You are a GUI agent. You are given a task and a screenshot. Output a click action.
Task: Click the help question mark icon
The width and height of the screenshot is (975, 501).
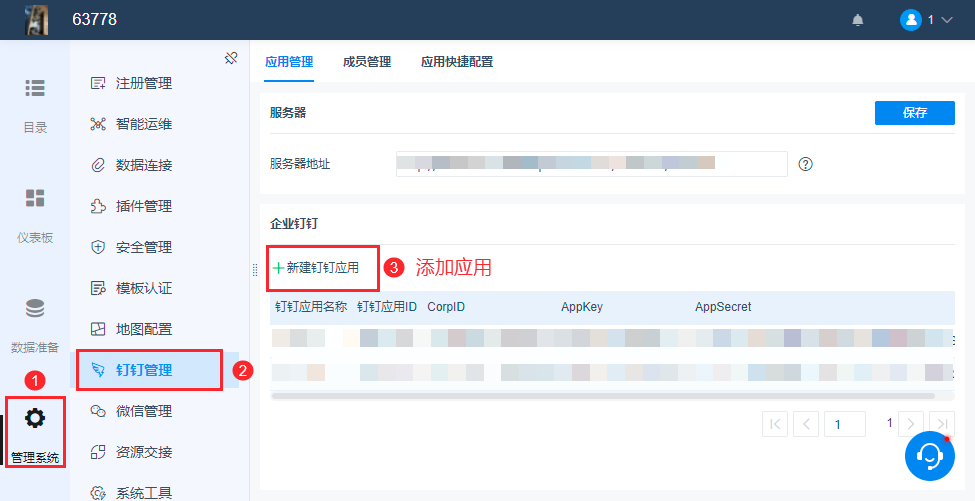(x=805, y=164)
